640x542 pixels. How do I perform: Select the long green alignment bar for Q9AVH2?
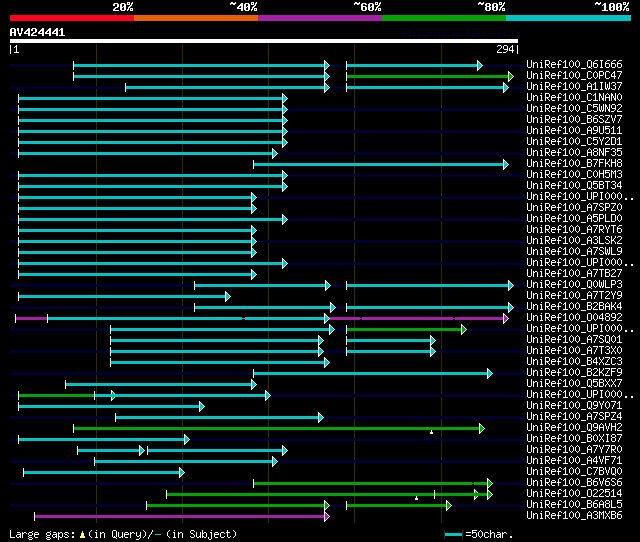click(279, 429)
